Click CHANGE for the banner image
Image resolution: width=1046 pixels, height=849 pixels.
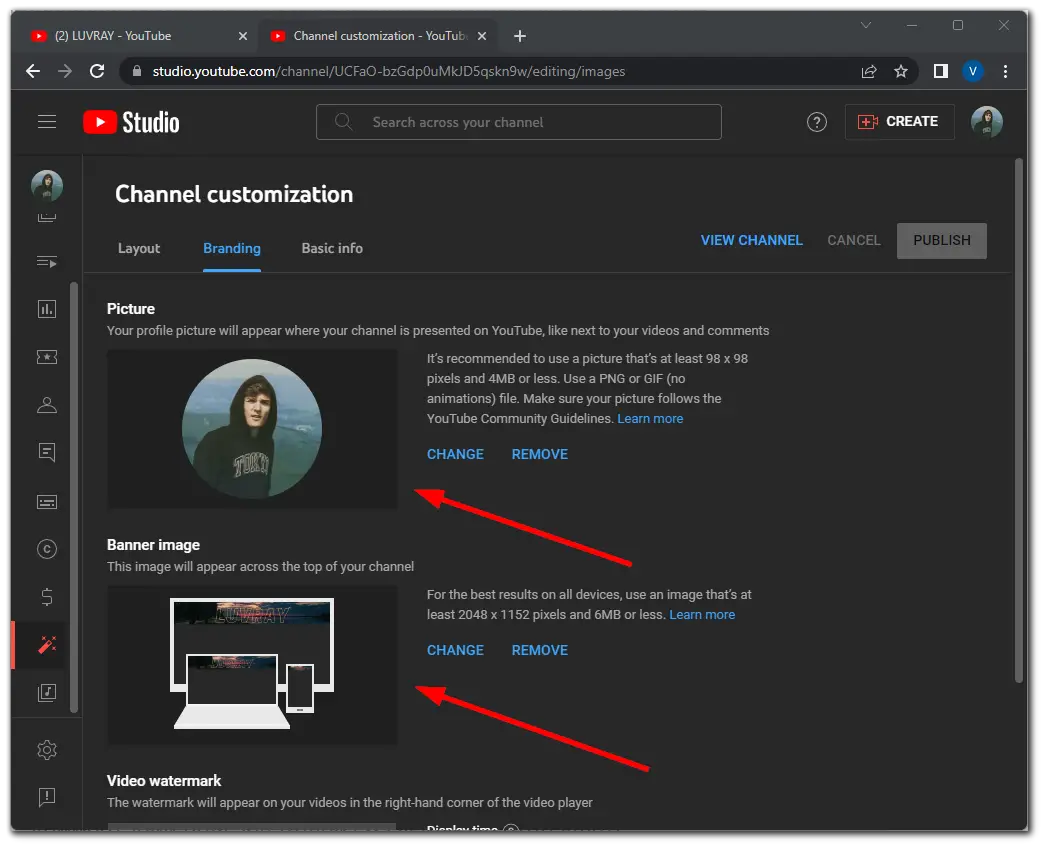(x=455, y=650)
